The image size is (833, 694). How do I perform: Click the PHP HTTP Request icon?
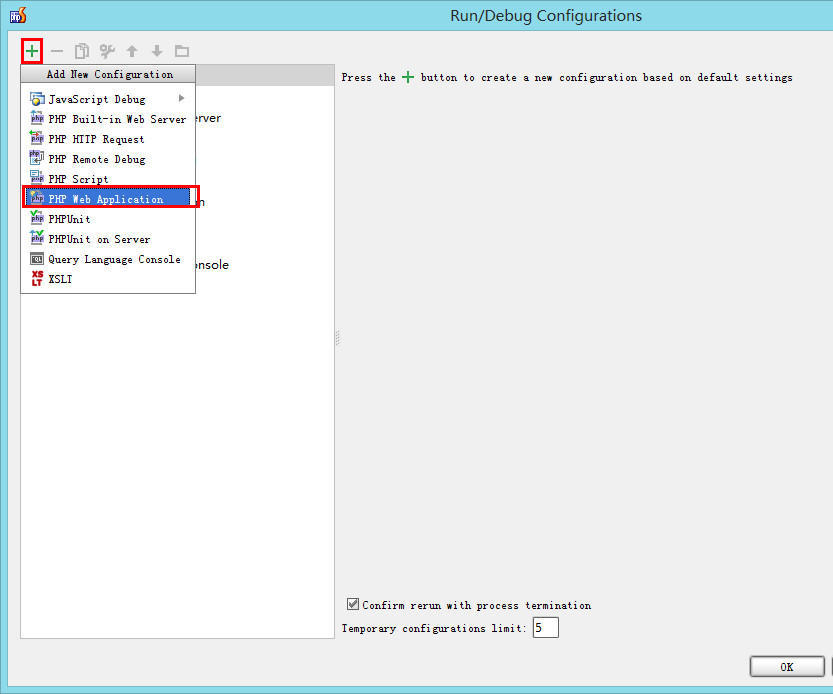pyautogui.click(x=37, y=139)
